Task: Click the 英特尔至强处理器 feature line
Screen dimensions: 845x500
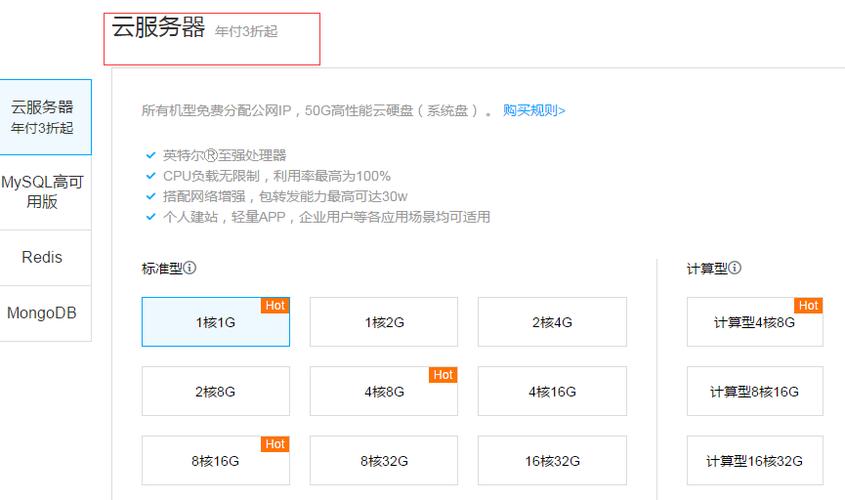Action: pos(225,155)
